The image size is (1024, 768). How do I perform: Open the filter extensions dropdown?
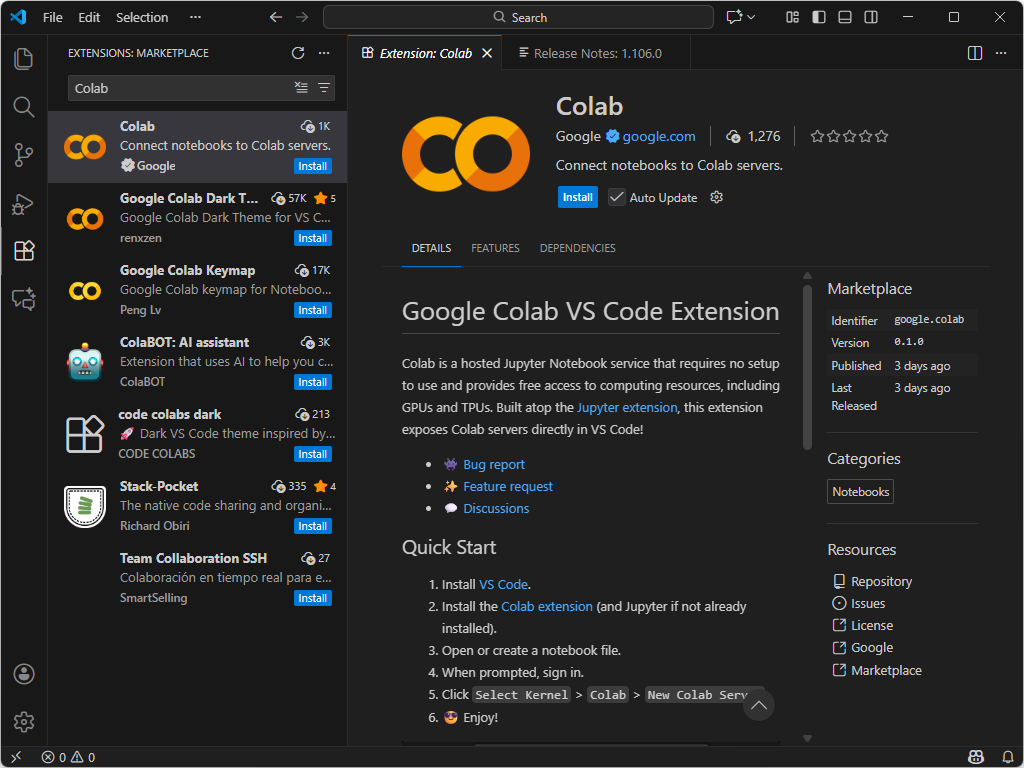click(323, 88)
